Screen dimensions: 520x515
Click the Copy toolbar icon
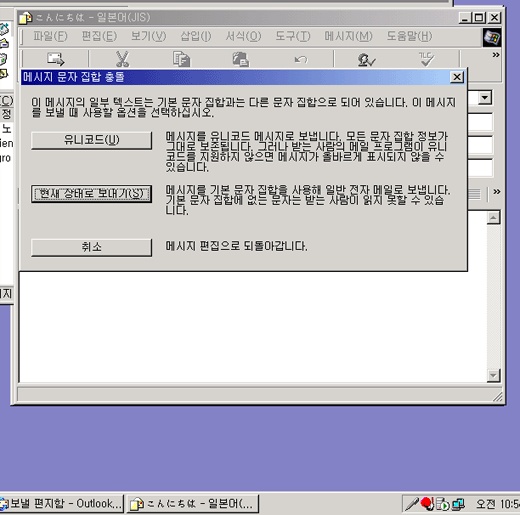coord(182,59)
